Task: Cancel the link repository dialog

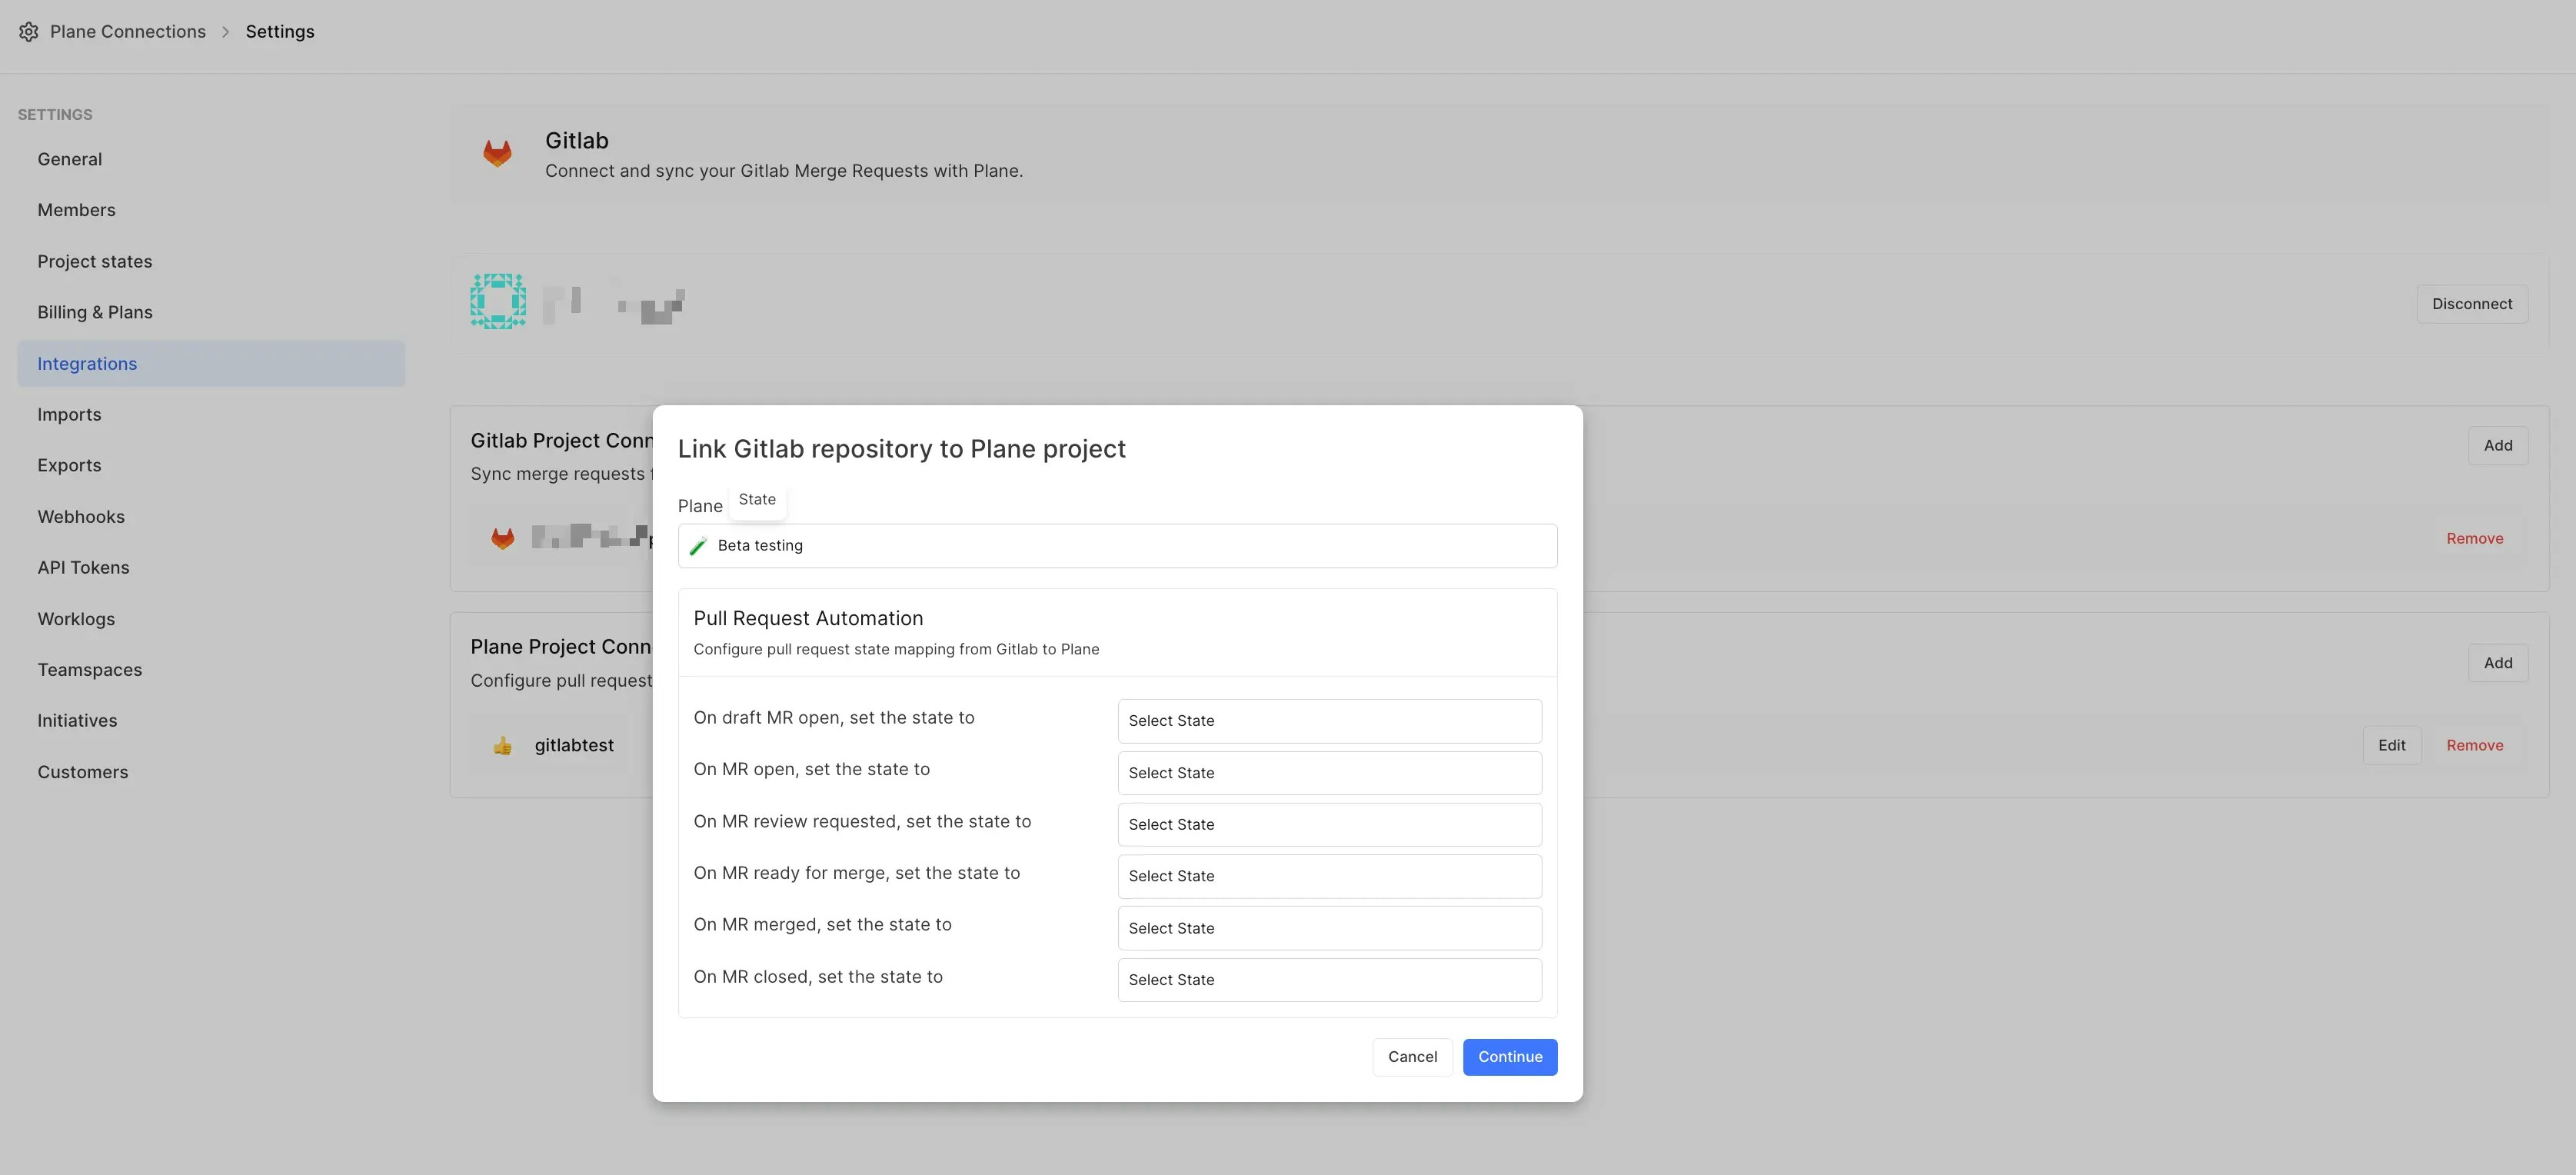Action: coord(1411,1057)
